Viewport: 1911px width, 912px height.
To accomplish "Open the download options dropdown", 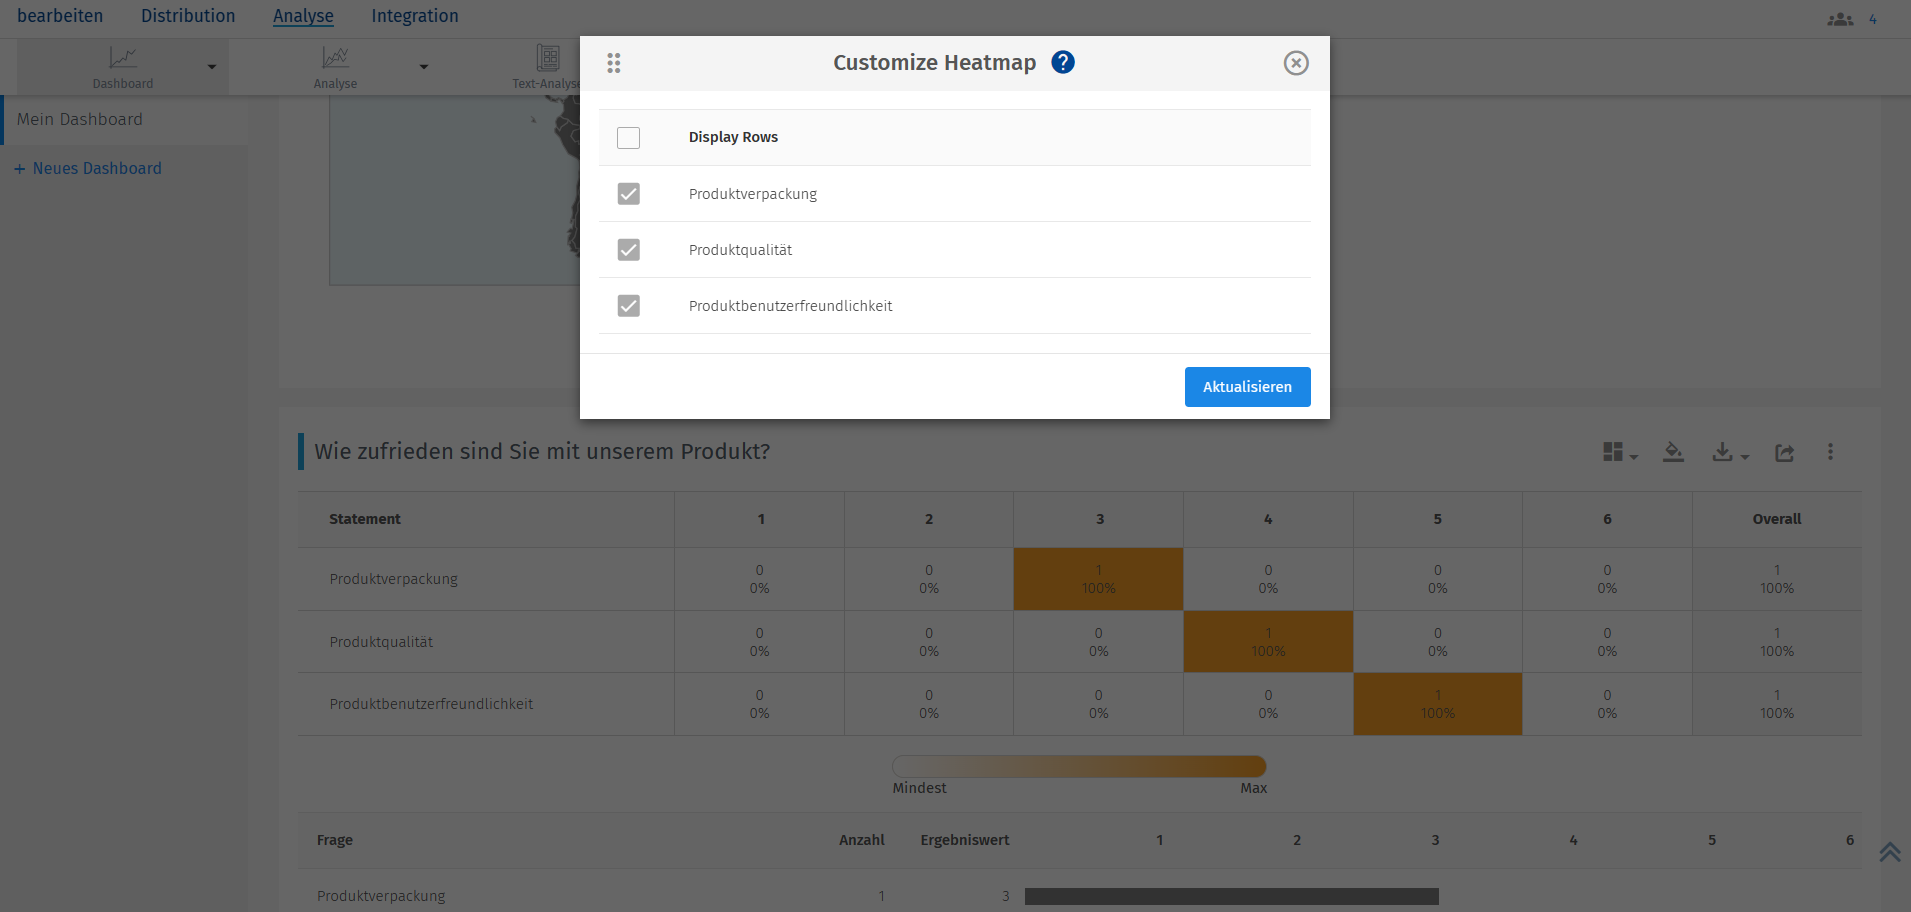I will (x=1730, y=453).
